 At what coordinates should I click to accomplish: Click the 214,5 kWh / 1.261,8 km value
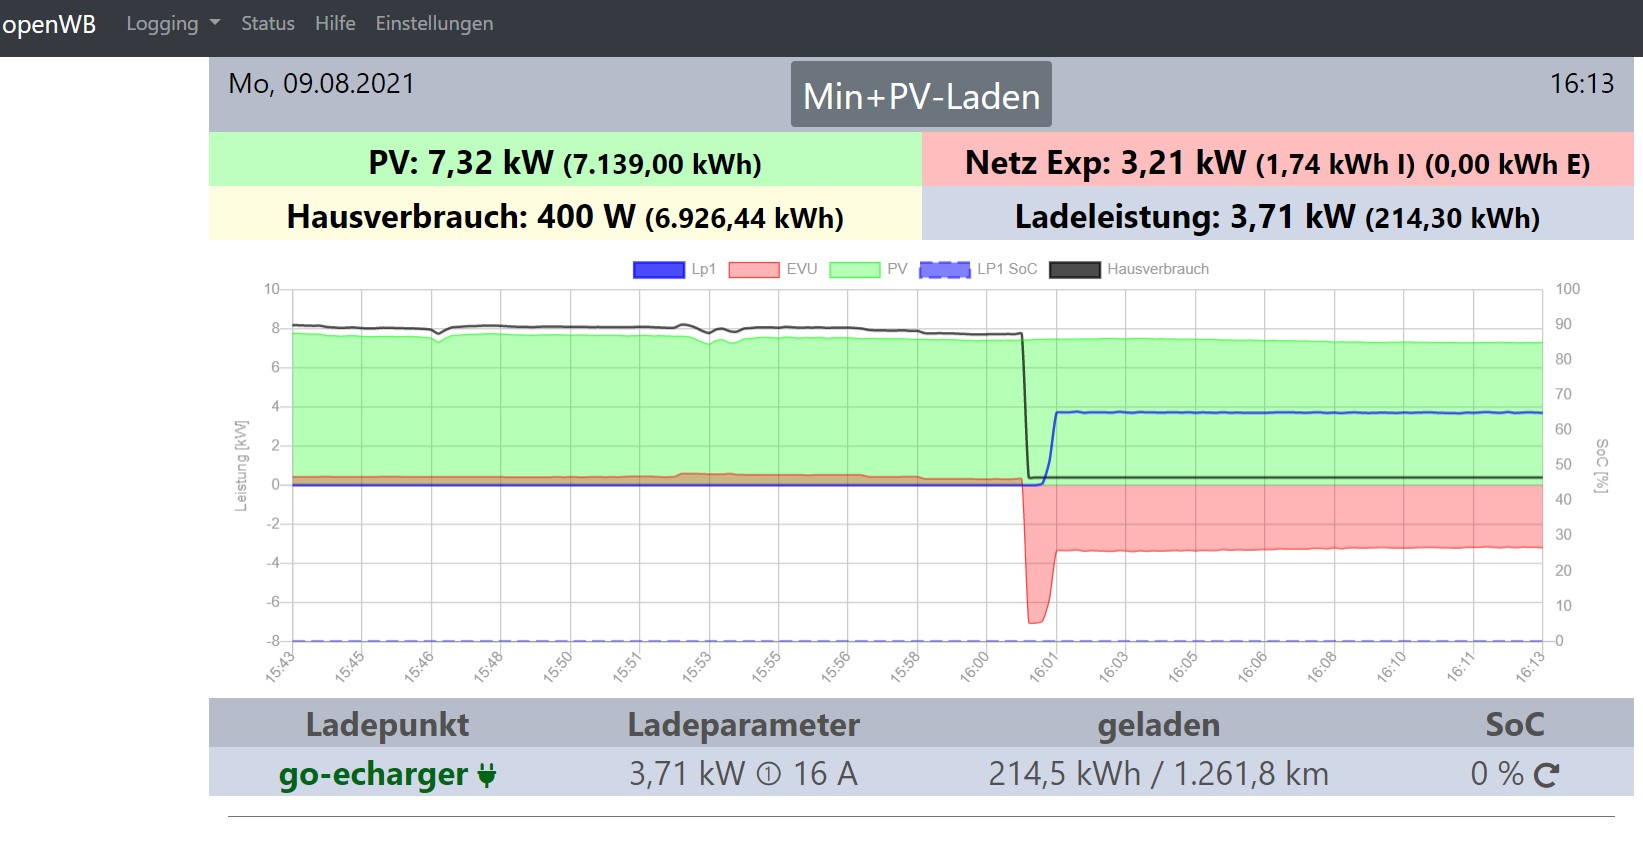click(x=1158, y=774)
